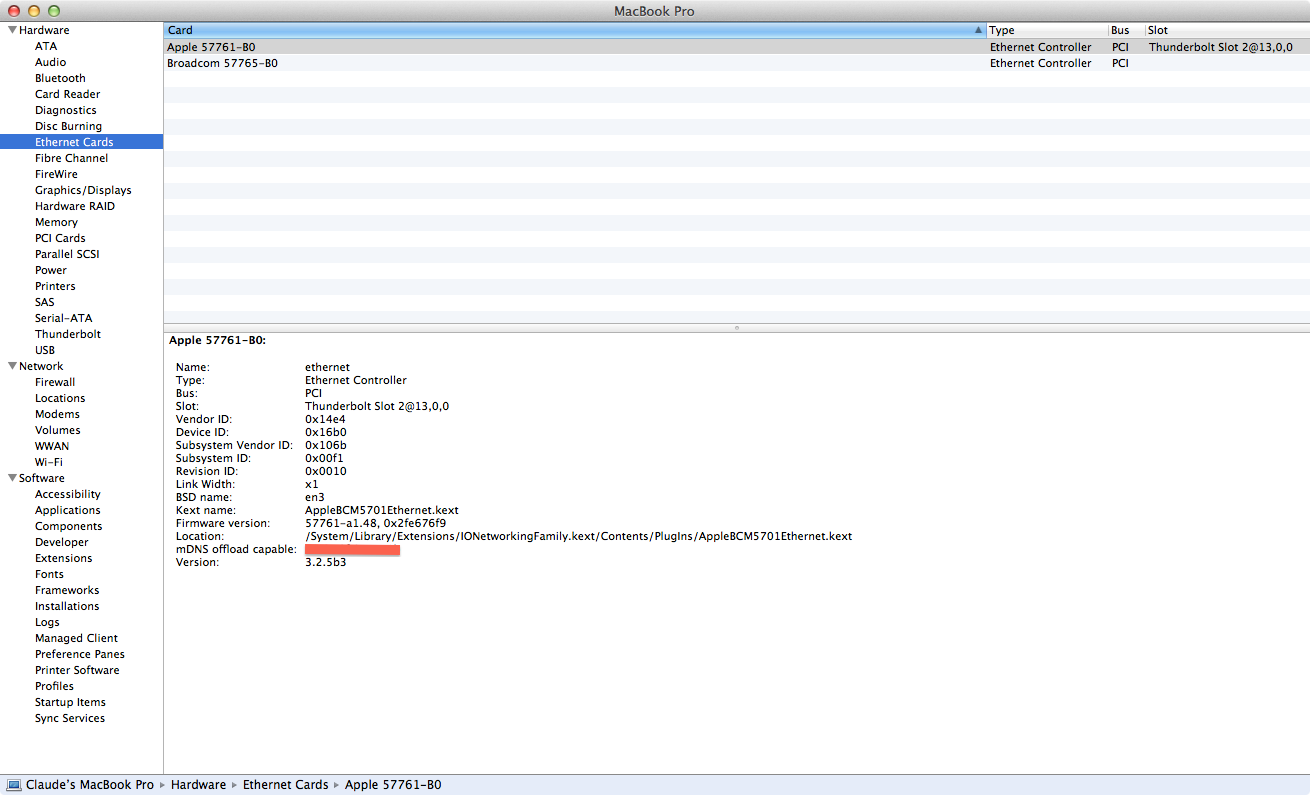Open Parallel SCSI entry

[x=67, y=254]
